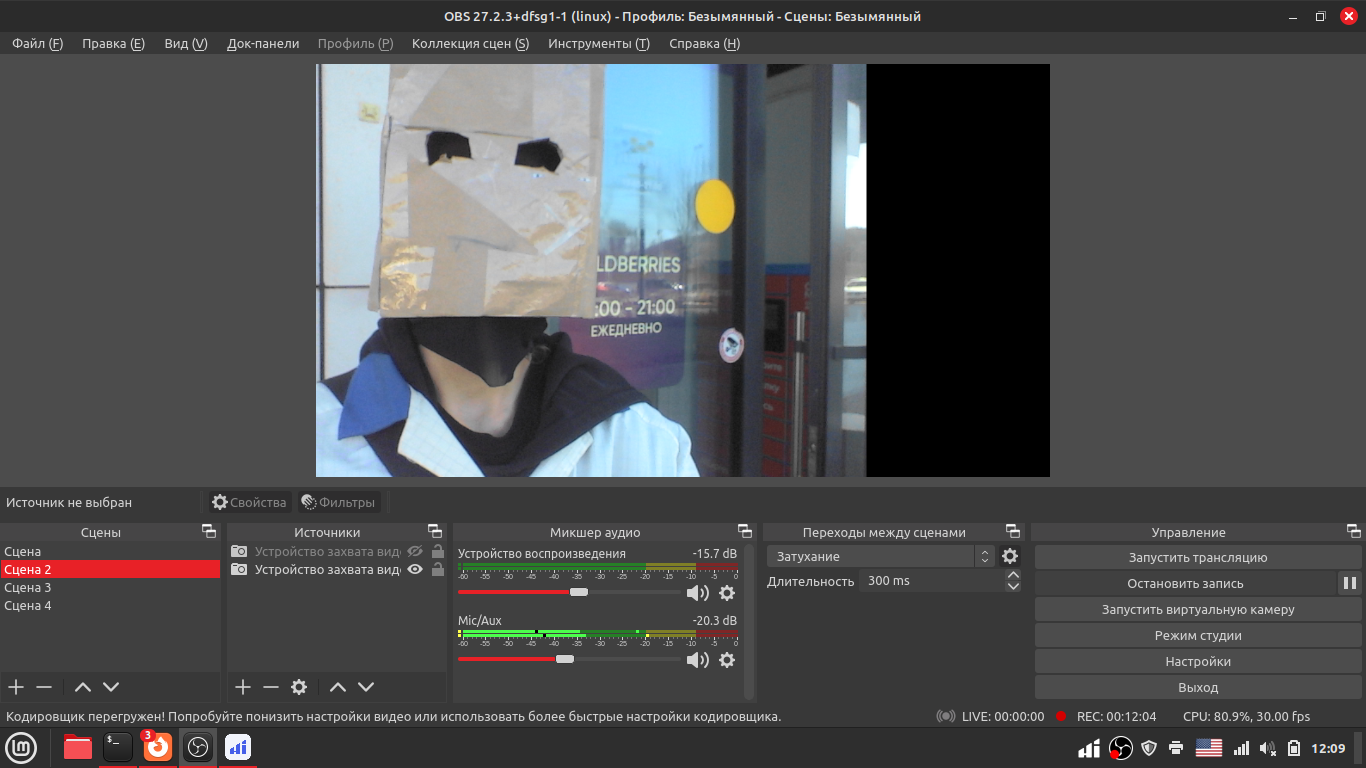Screen dimensions: 1366x768
Task: Open source properties gear in Sources panel
Action: tap(299, 687)
